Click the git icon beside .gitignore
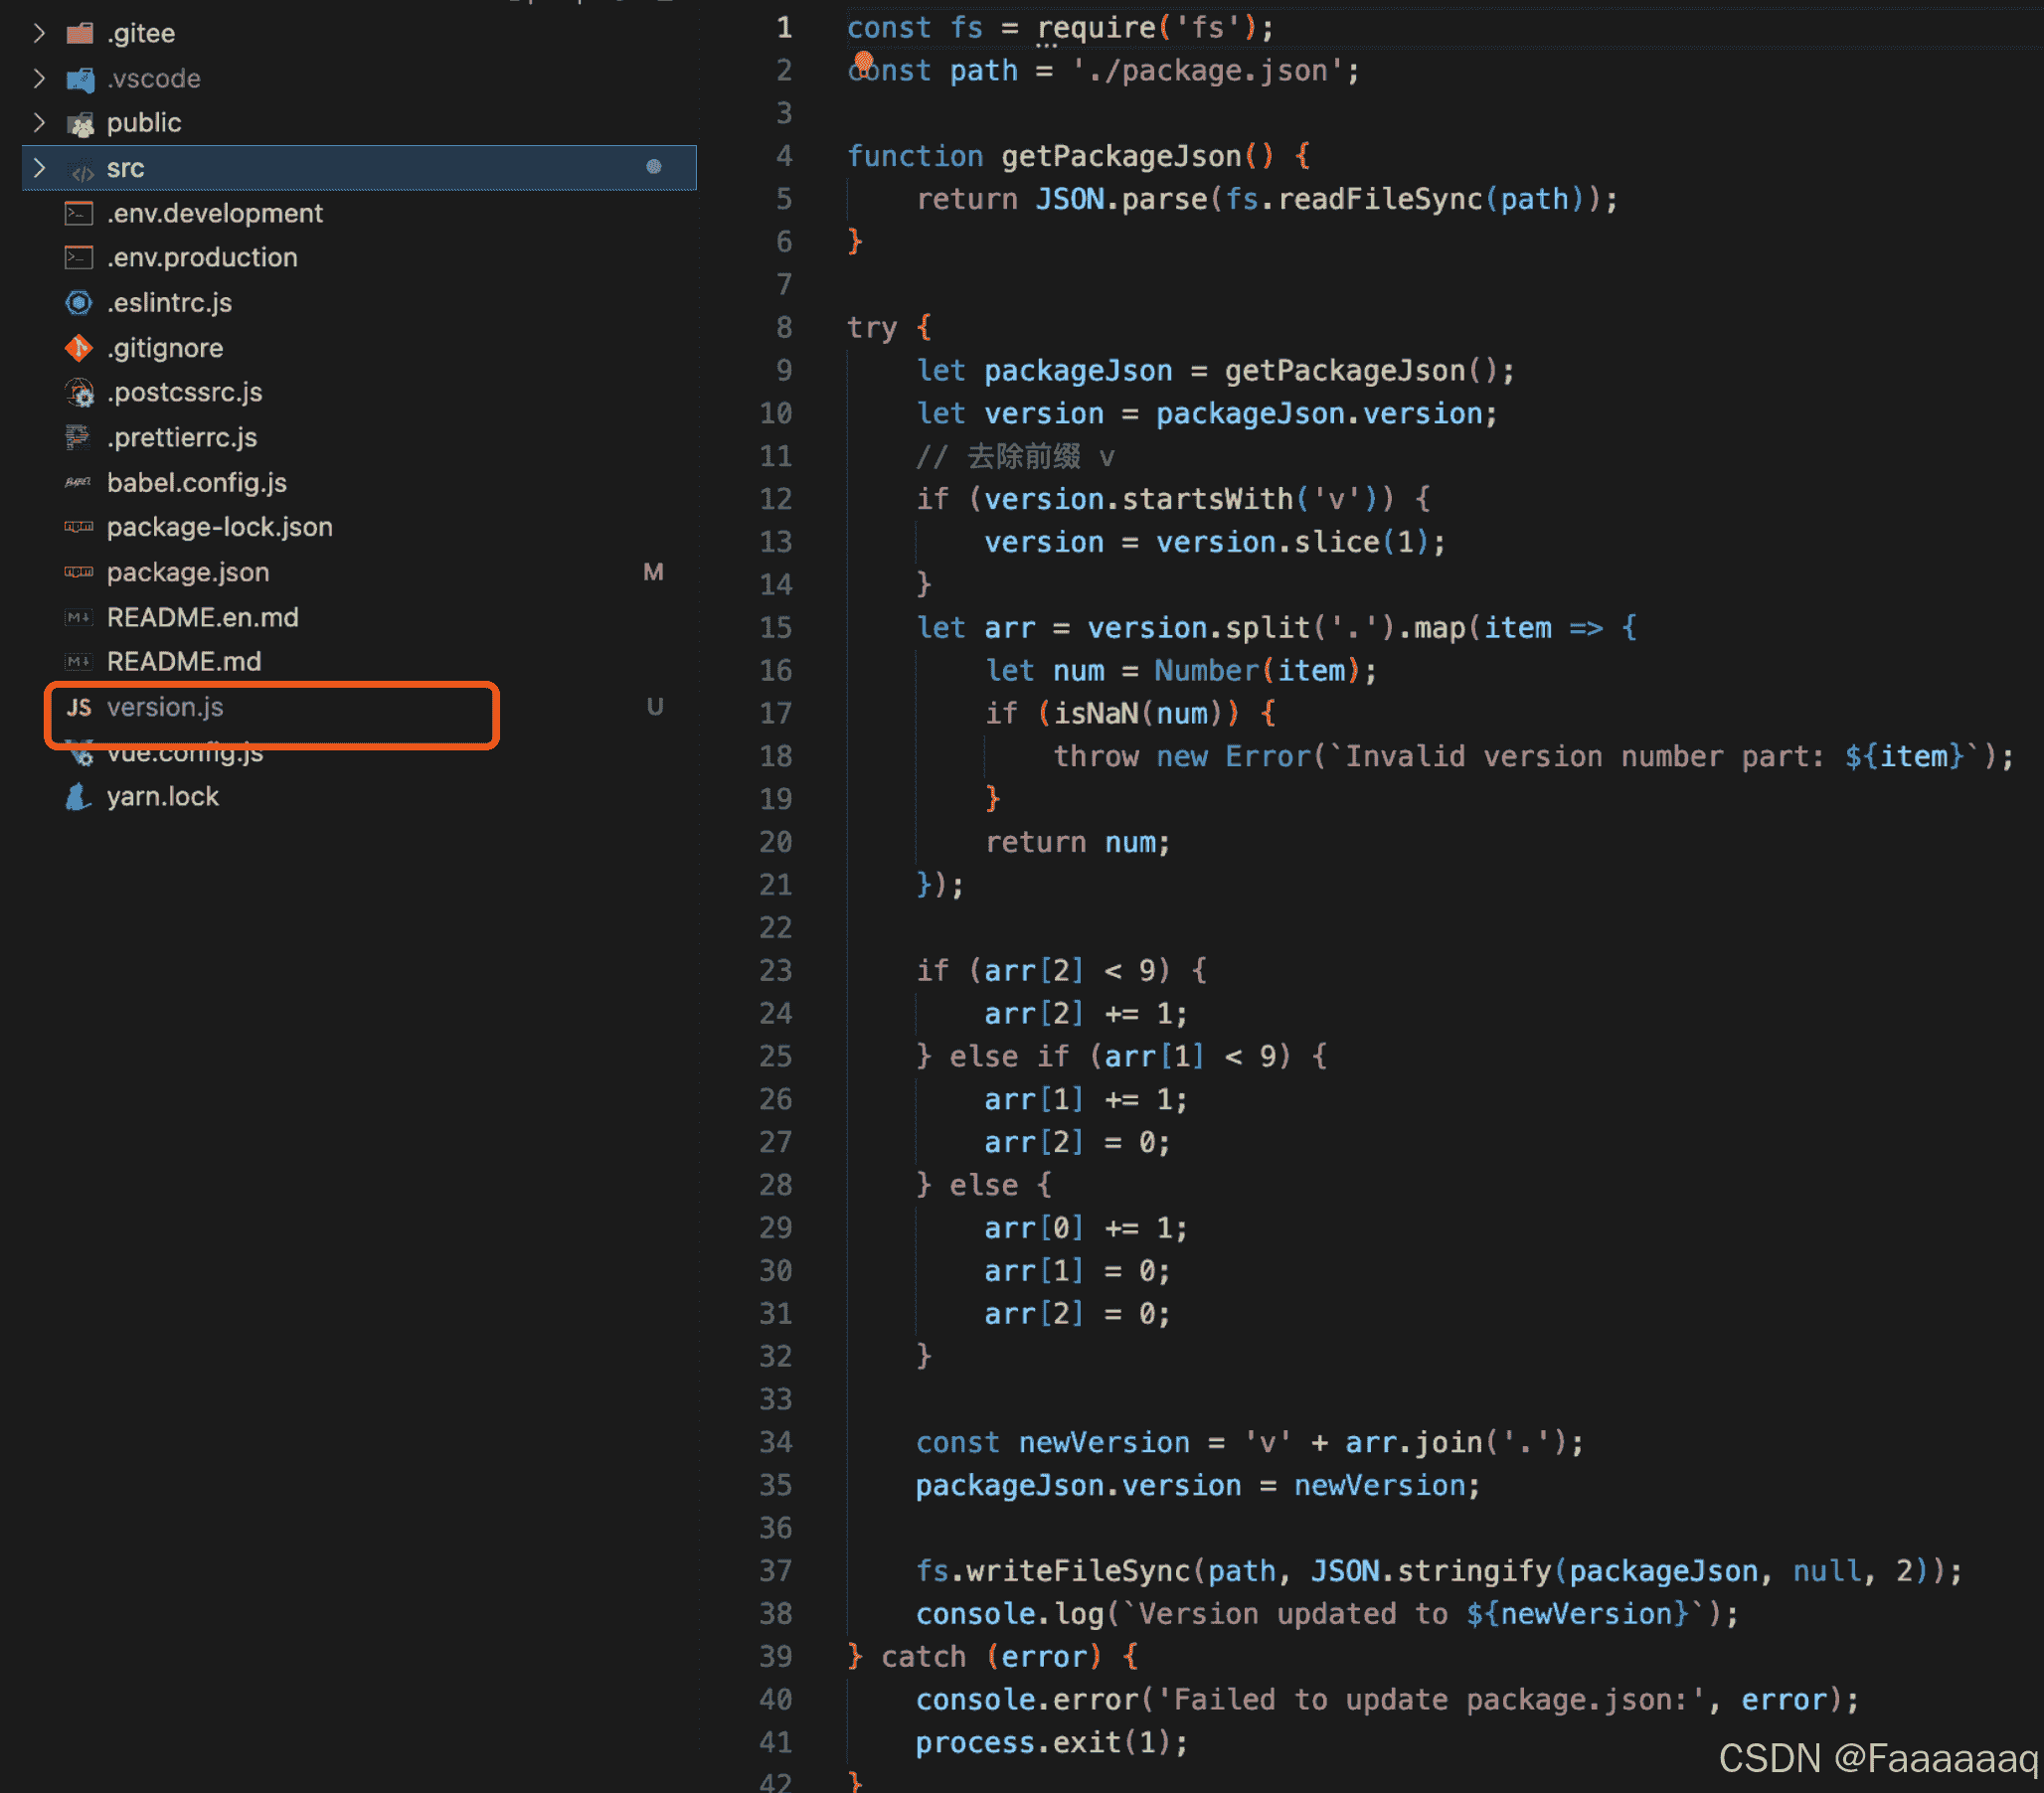 click(79, 348)
